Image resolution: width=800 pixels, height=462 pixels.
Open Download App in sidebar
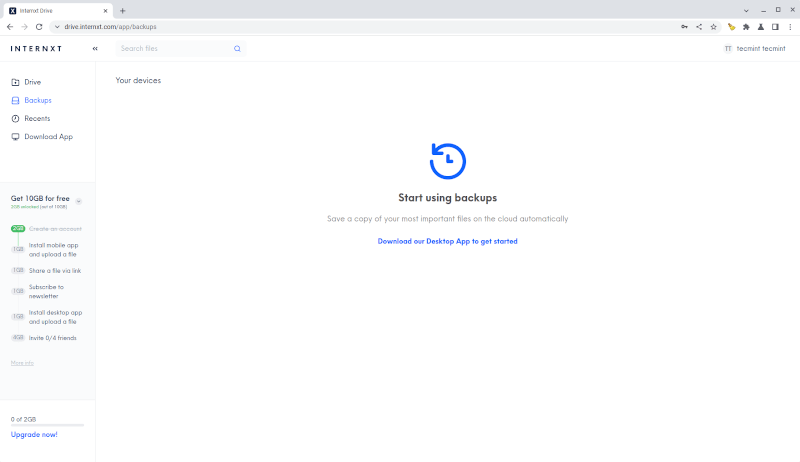(48, 137)
